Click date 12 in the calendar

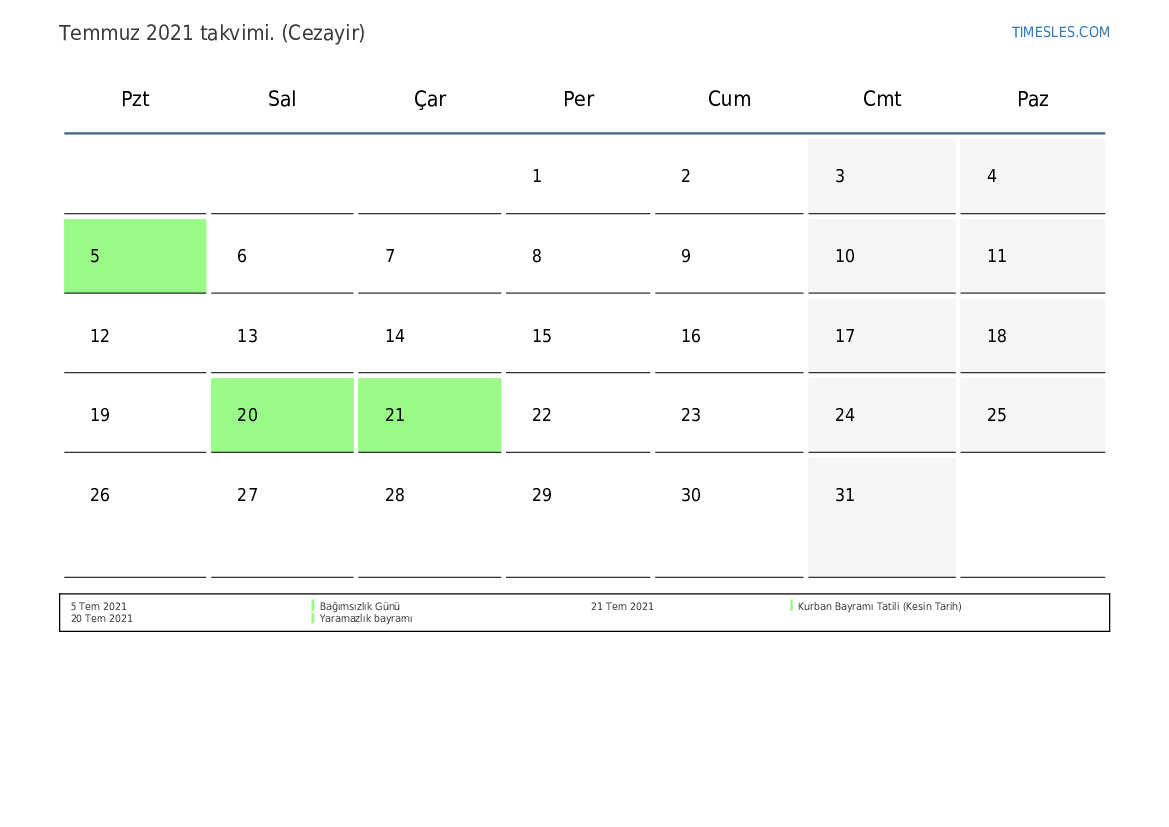135,336
